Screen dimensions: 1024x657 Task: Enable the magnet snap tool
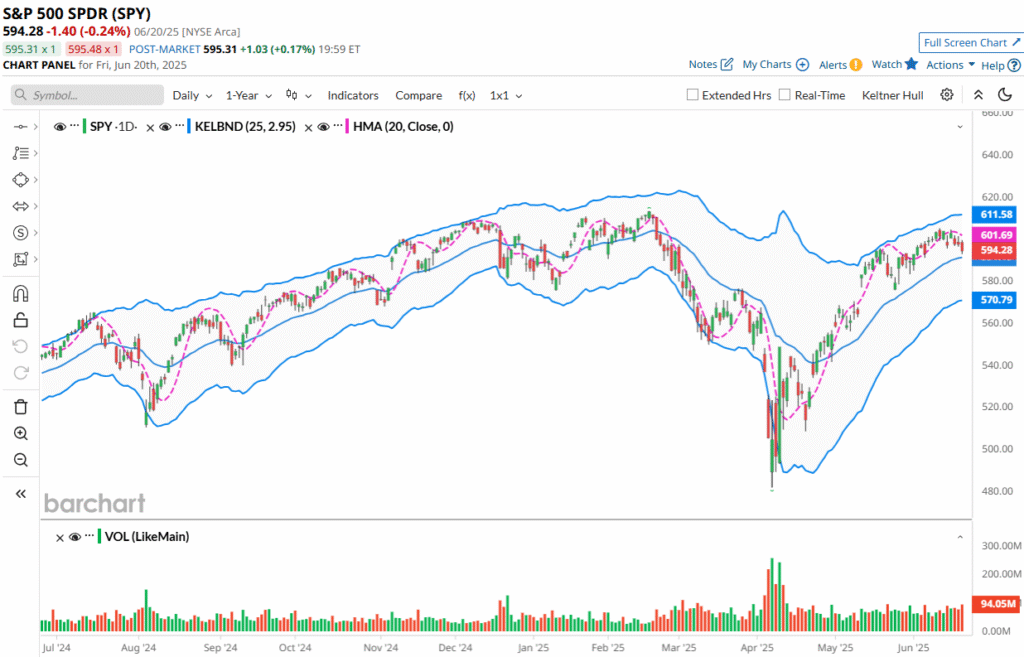(x=20, y=294)
